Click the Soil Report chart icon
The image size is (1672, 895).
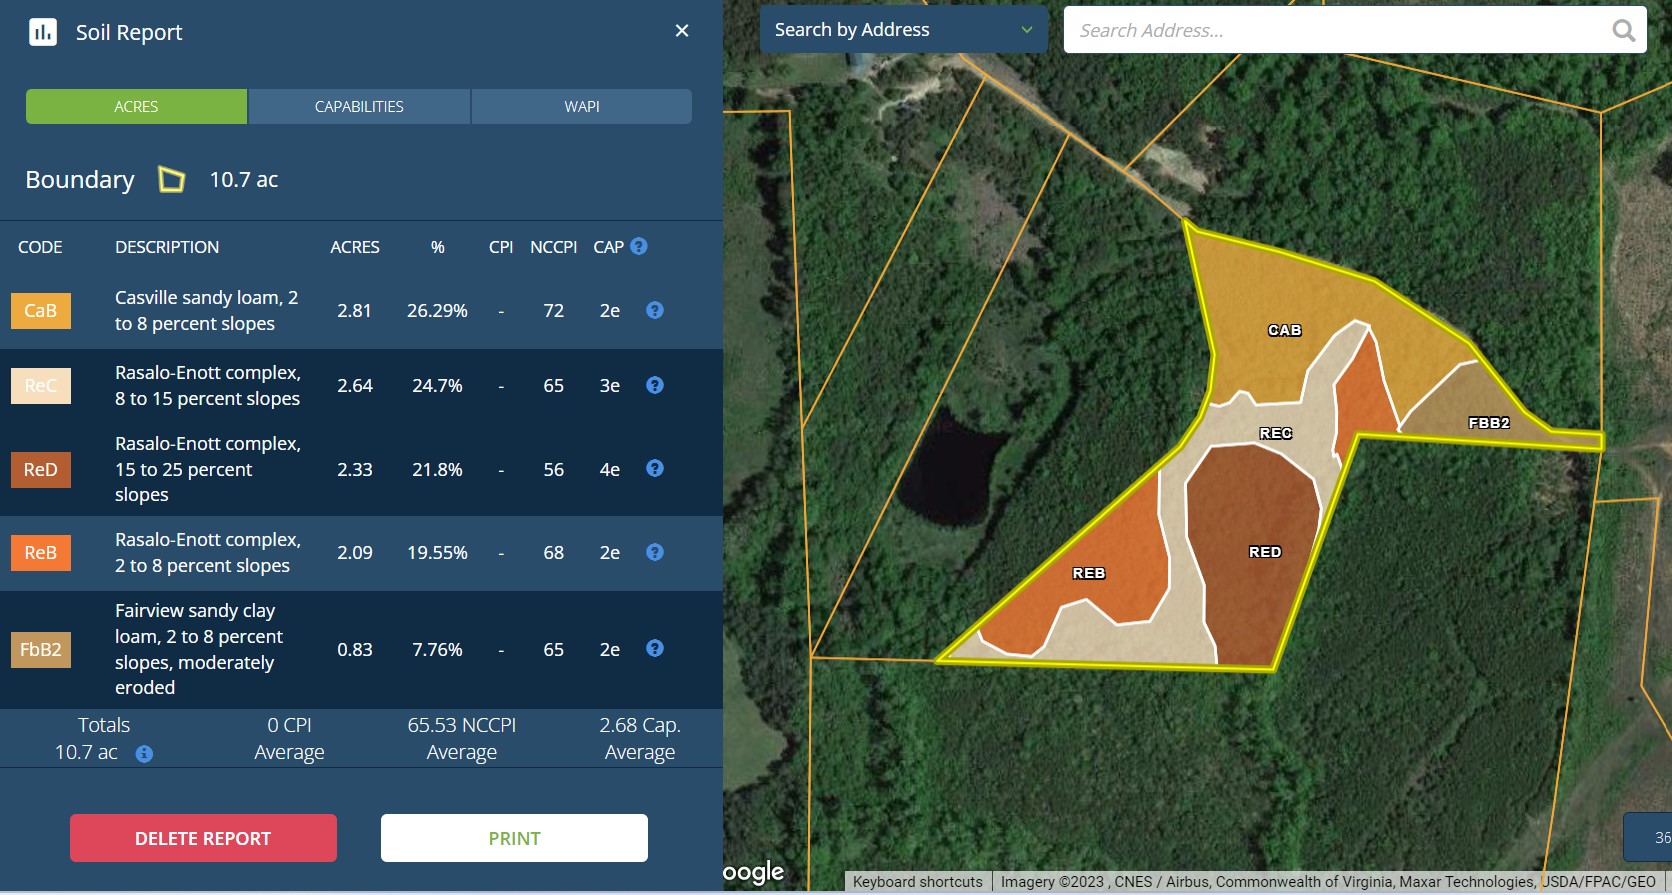click(43, 32)
